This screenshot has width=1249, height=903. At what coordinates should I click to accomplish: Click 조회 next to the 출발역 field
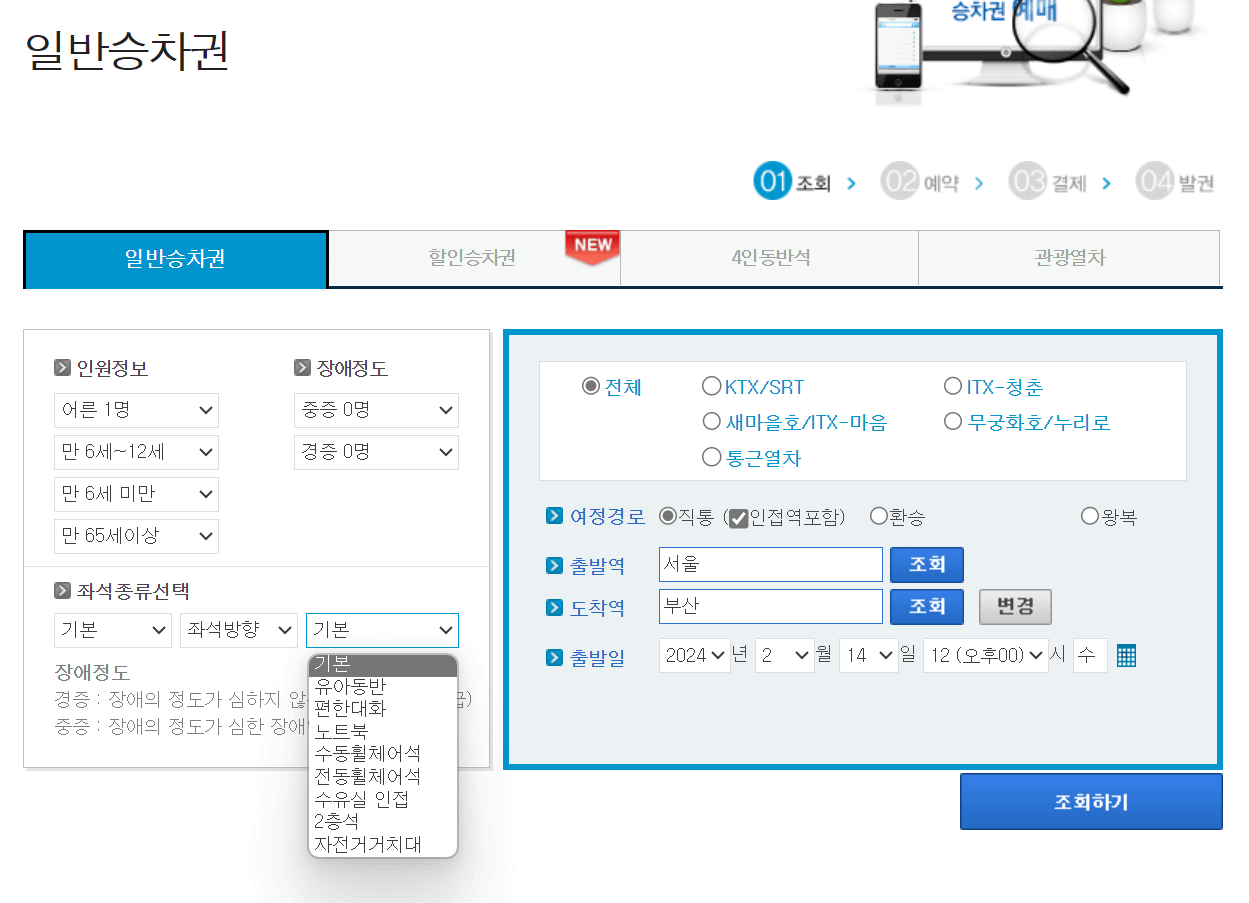(x=926, y=565)
